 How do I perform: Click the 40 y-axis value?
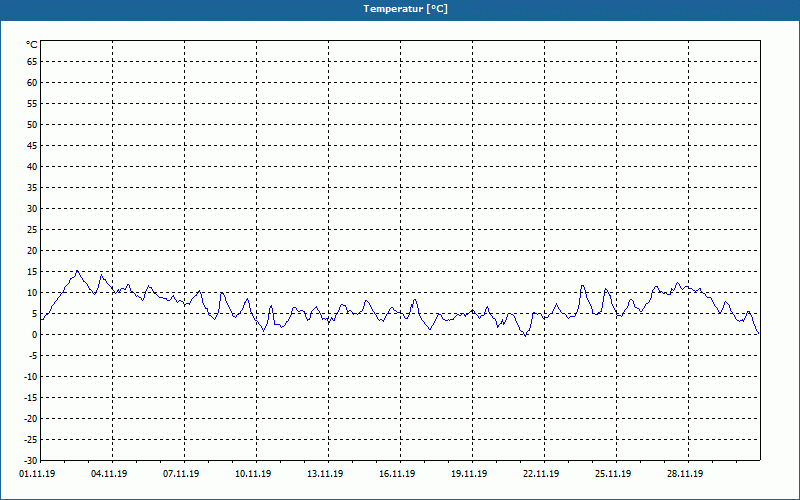(x=32, y=166)
